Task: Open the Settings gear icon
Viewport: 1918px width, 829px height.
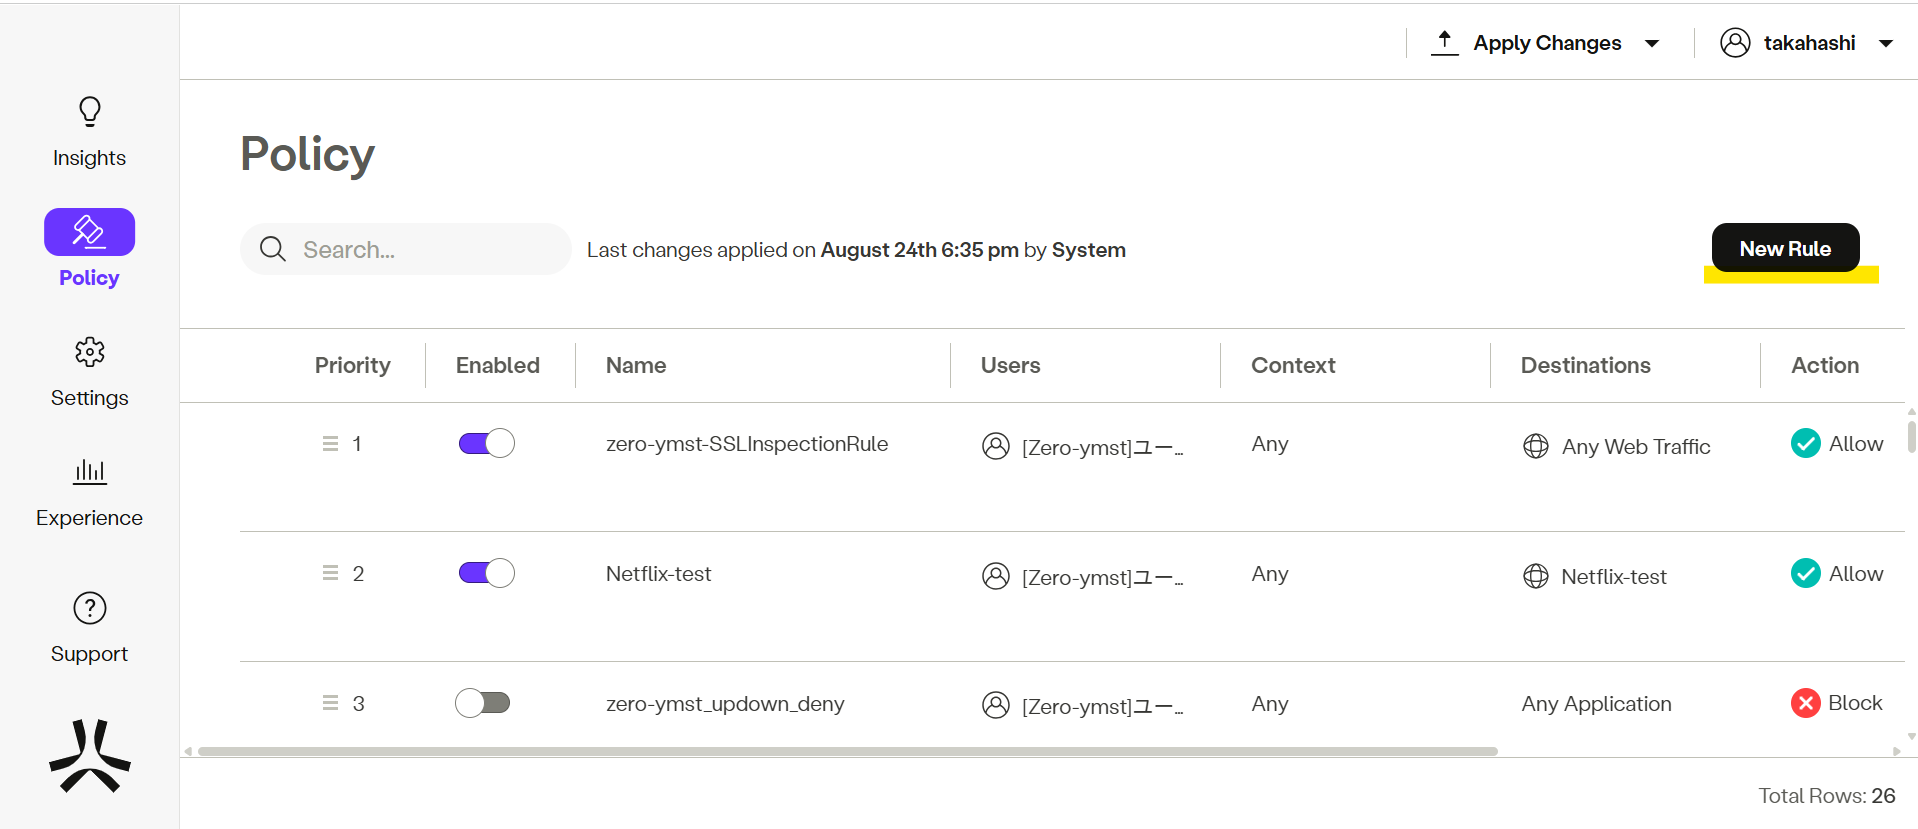Action: pos(90,352)
